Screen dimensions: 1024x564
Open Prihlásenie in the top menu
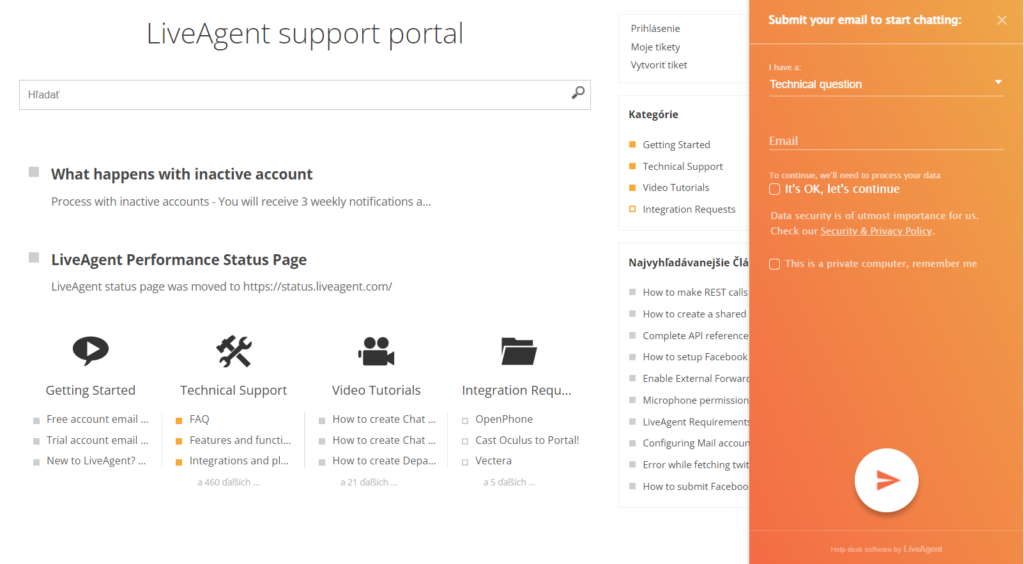tap(655, 28)
